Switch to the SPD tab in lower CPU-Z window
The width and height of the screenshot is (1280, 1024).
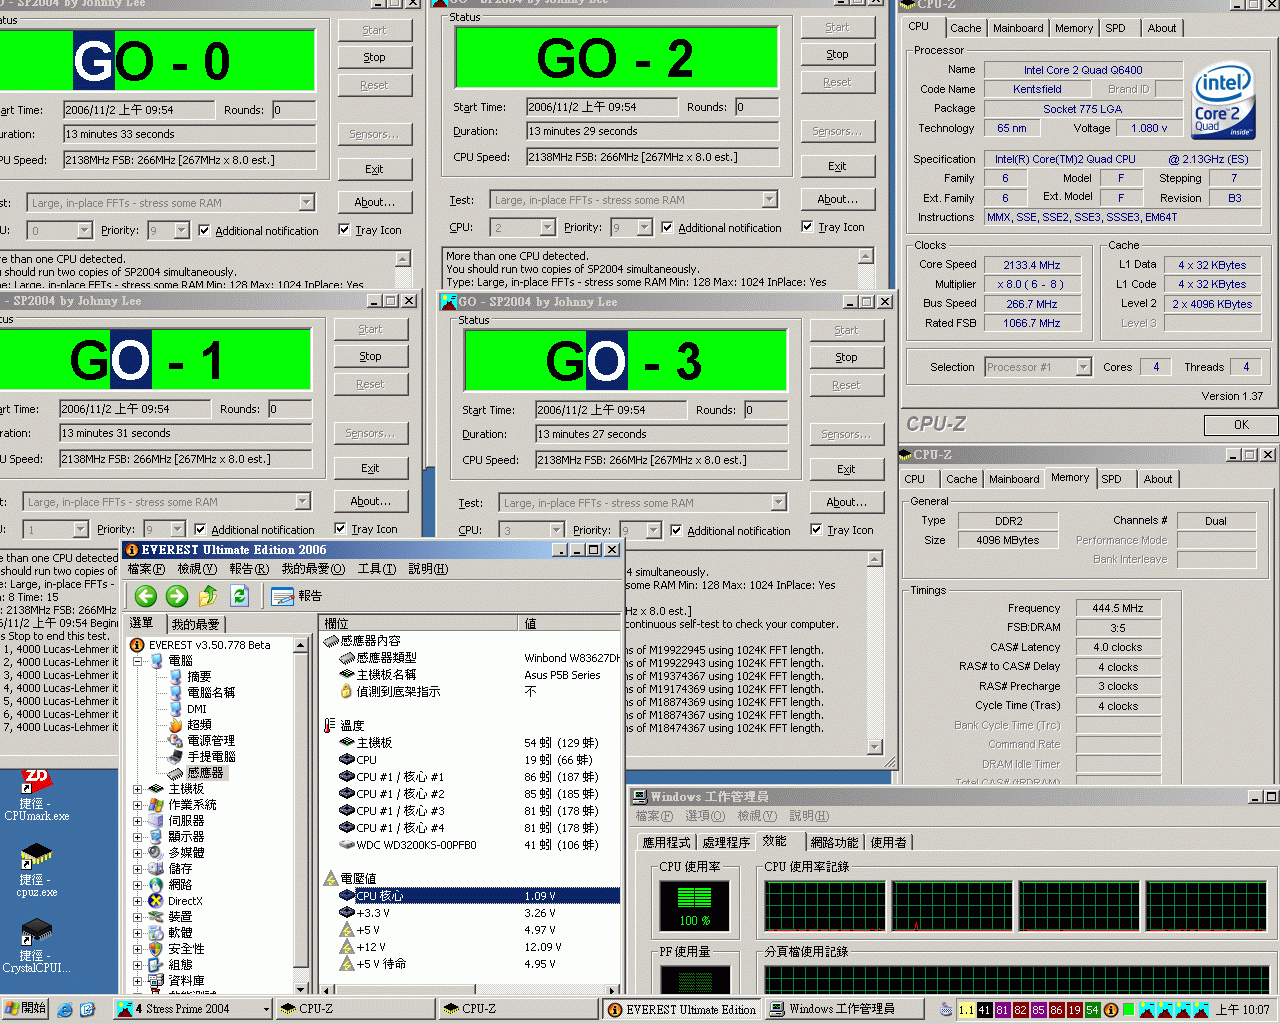tap(1111, 479)
